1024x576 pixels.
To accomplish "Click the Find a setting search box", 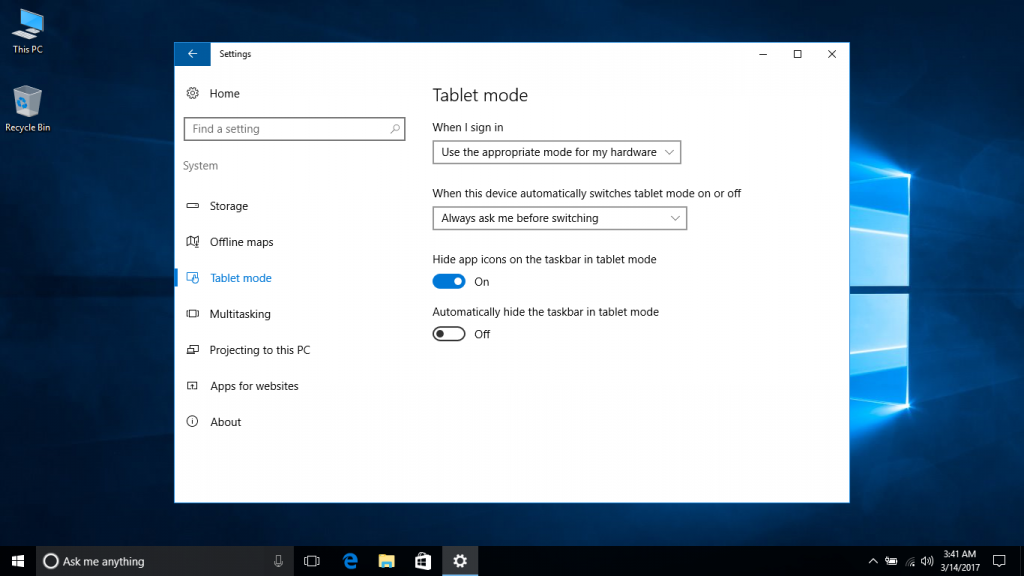I will (294, 129).
